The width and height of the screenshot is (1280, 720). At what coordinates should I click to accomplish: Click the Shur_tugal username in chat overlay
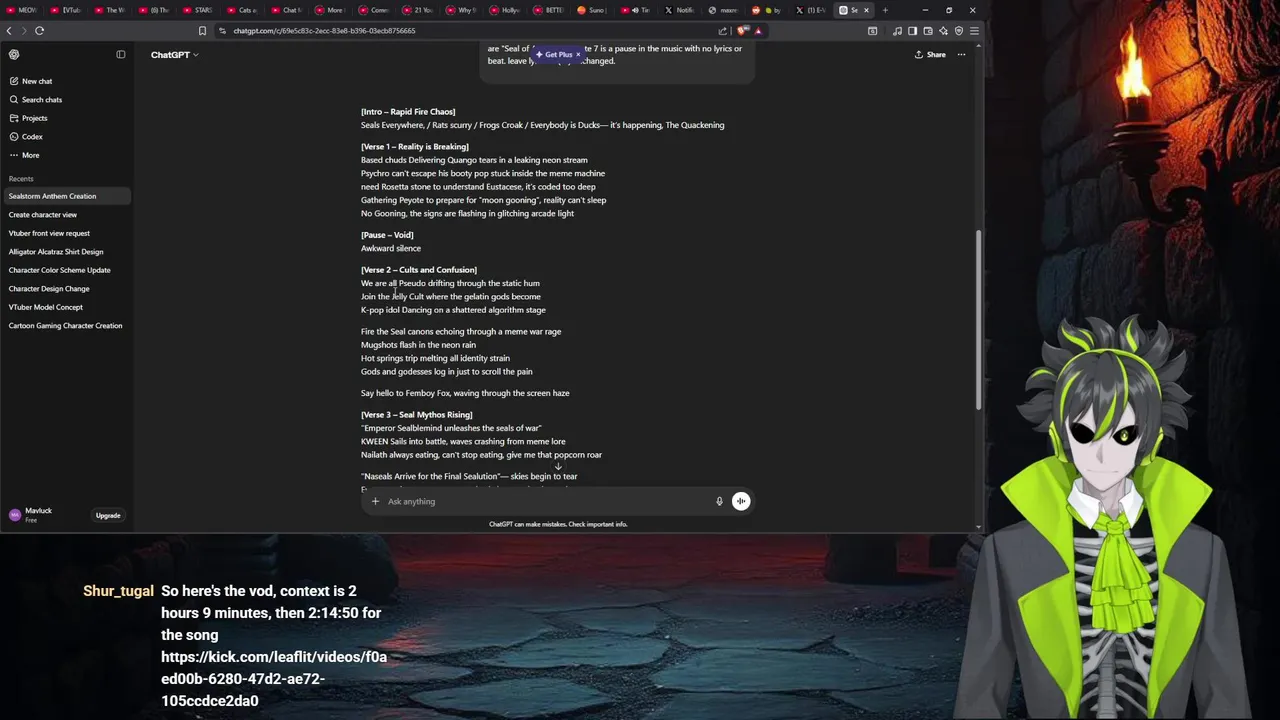pyautogui.click(x=118, y=591)
